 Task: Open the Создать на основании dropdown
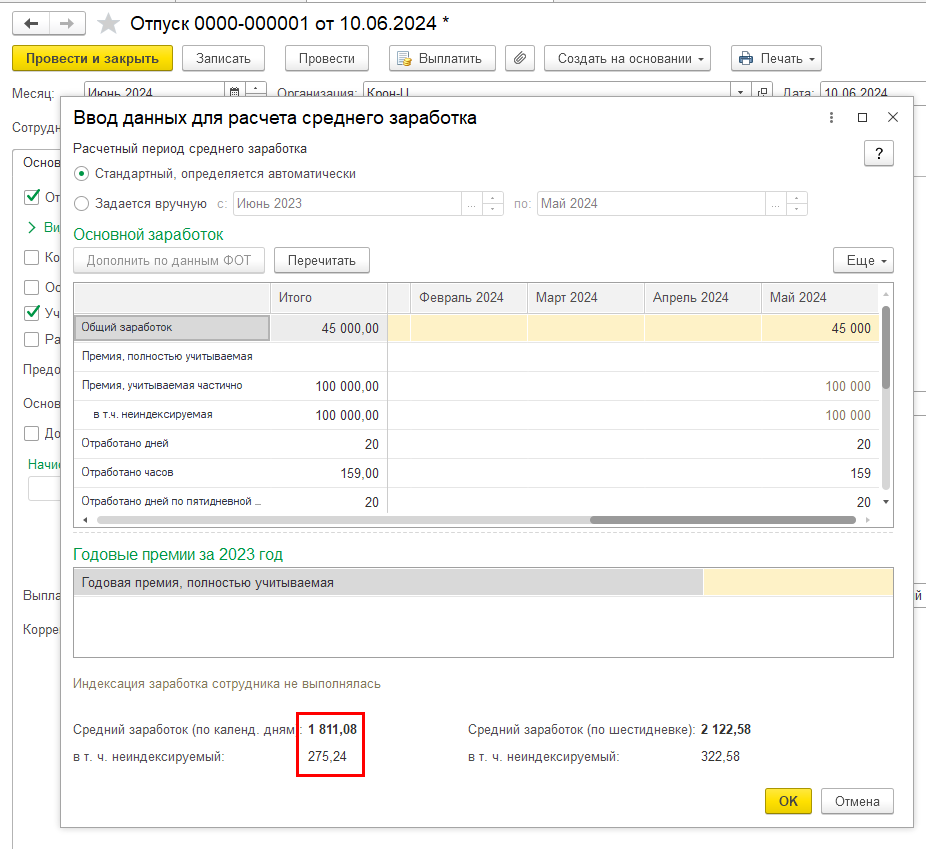627,58
